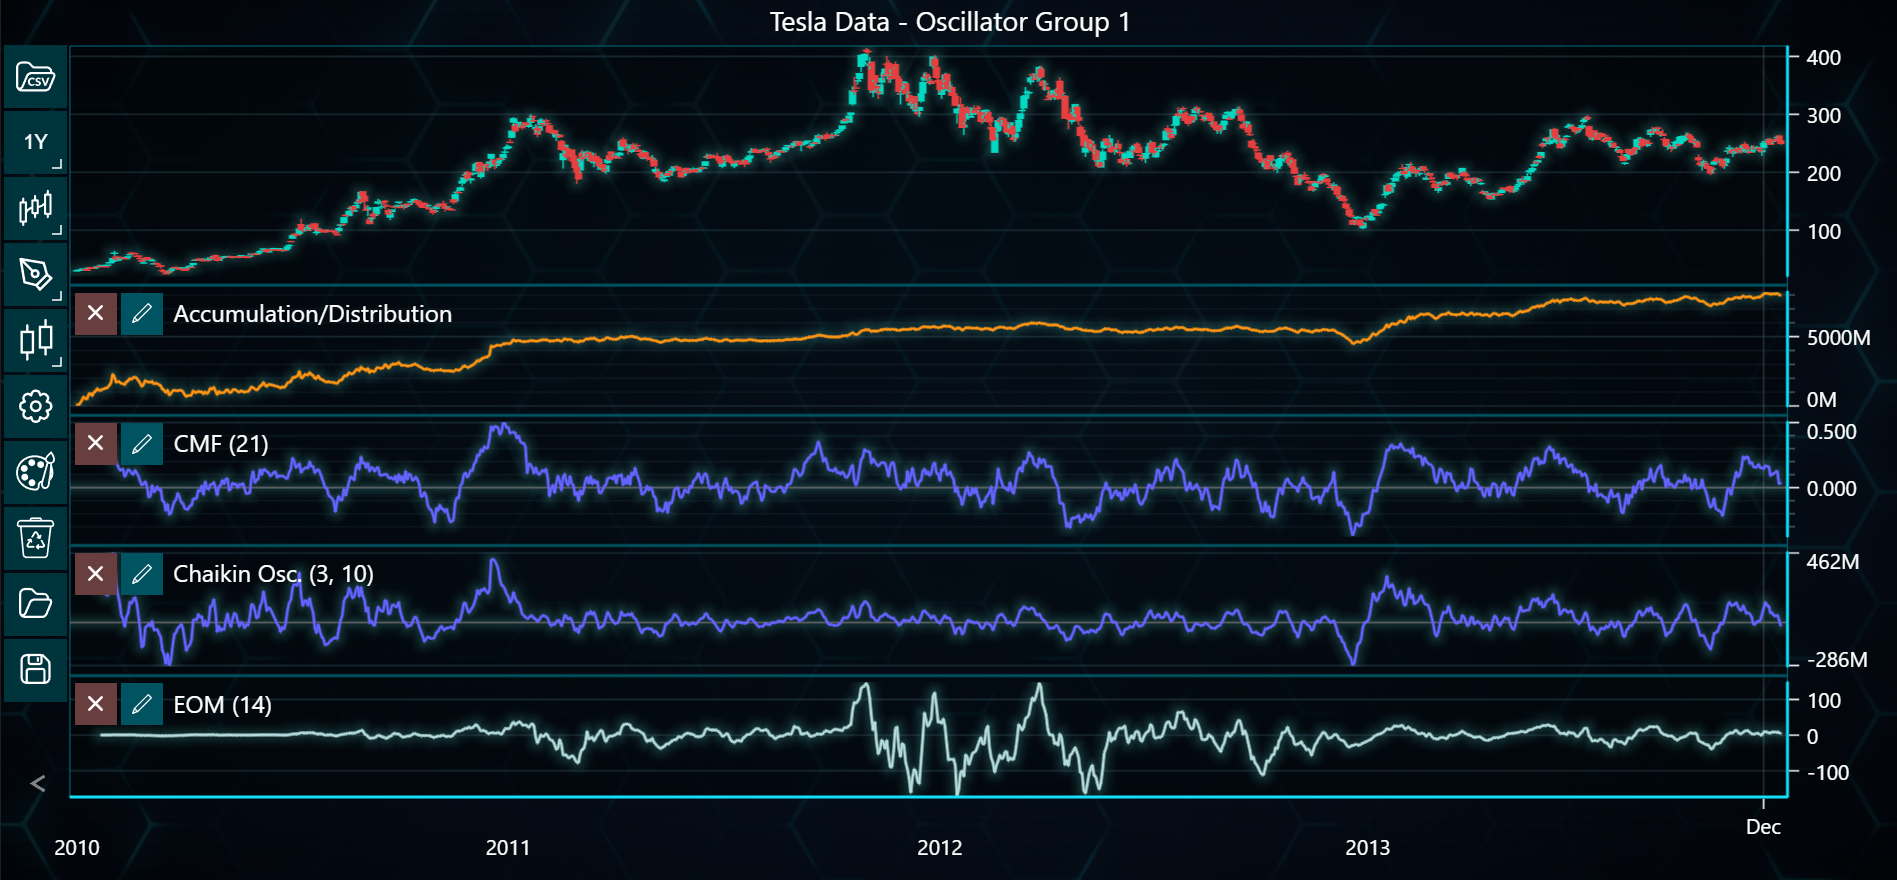1897x880 pixels.
Task: Open the color palette theme picker
Action: [x=36, y=472]
